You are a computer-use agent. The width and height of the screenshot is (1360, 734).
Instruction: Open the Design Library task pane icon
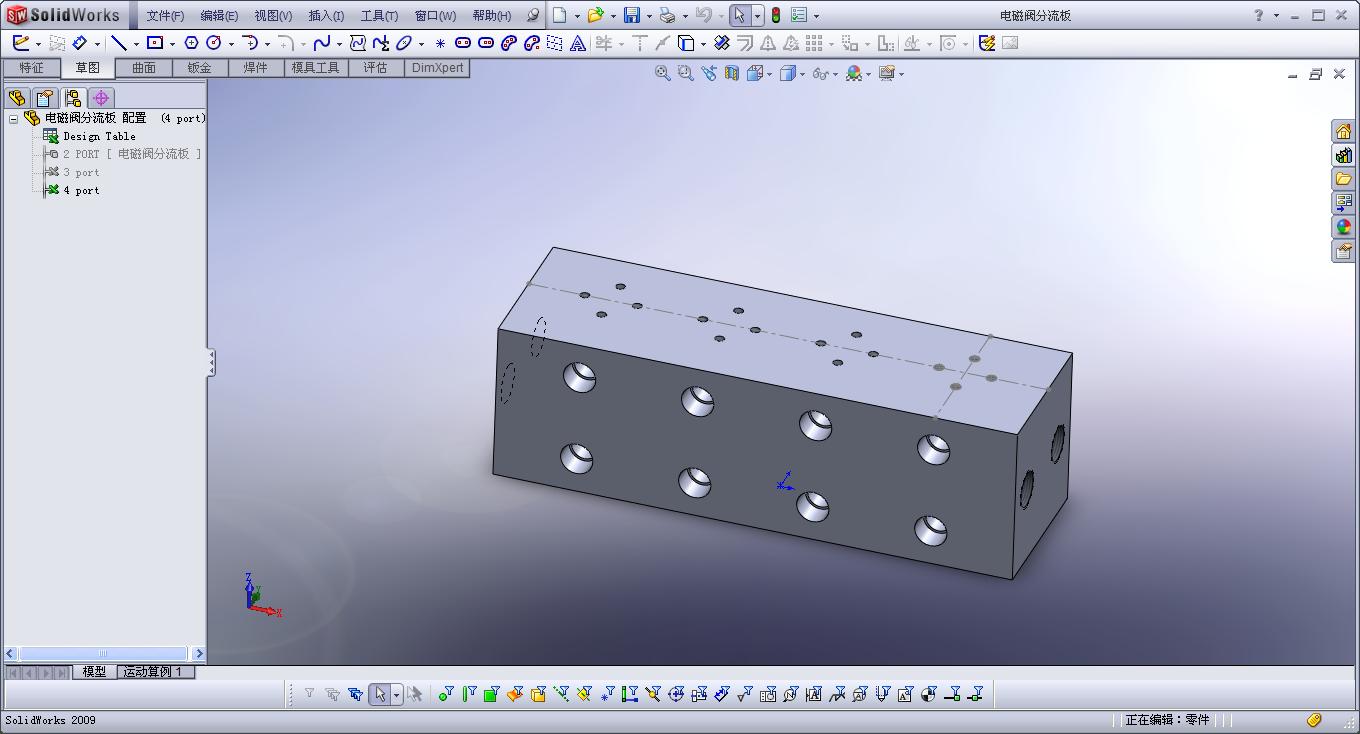(x=1343, y=155)
